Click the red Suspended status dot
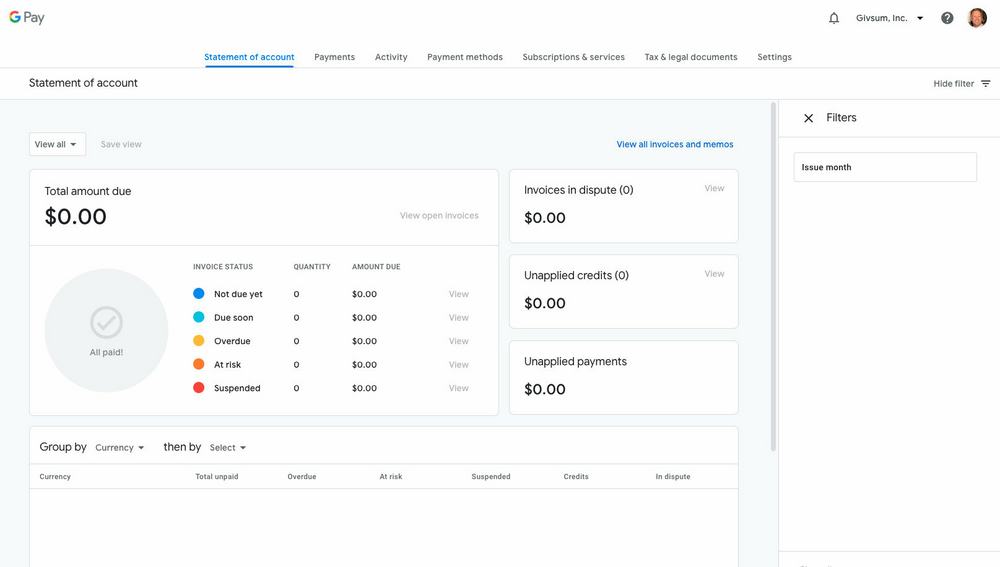Image resolution: width=1000 pixels, height=567 pixels. coord(198,388)
